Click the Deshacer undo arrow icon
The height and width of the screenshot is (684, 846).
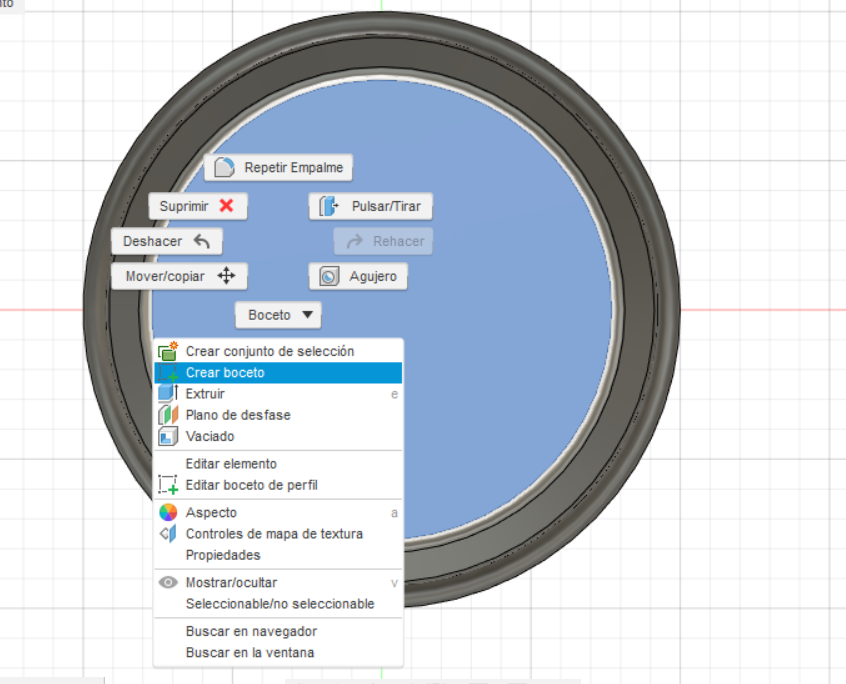(x=202, y=241)
